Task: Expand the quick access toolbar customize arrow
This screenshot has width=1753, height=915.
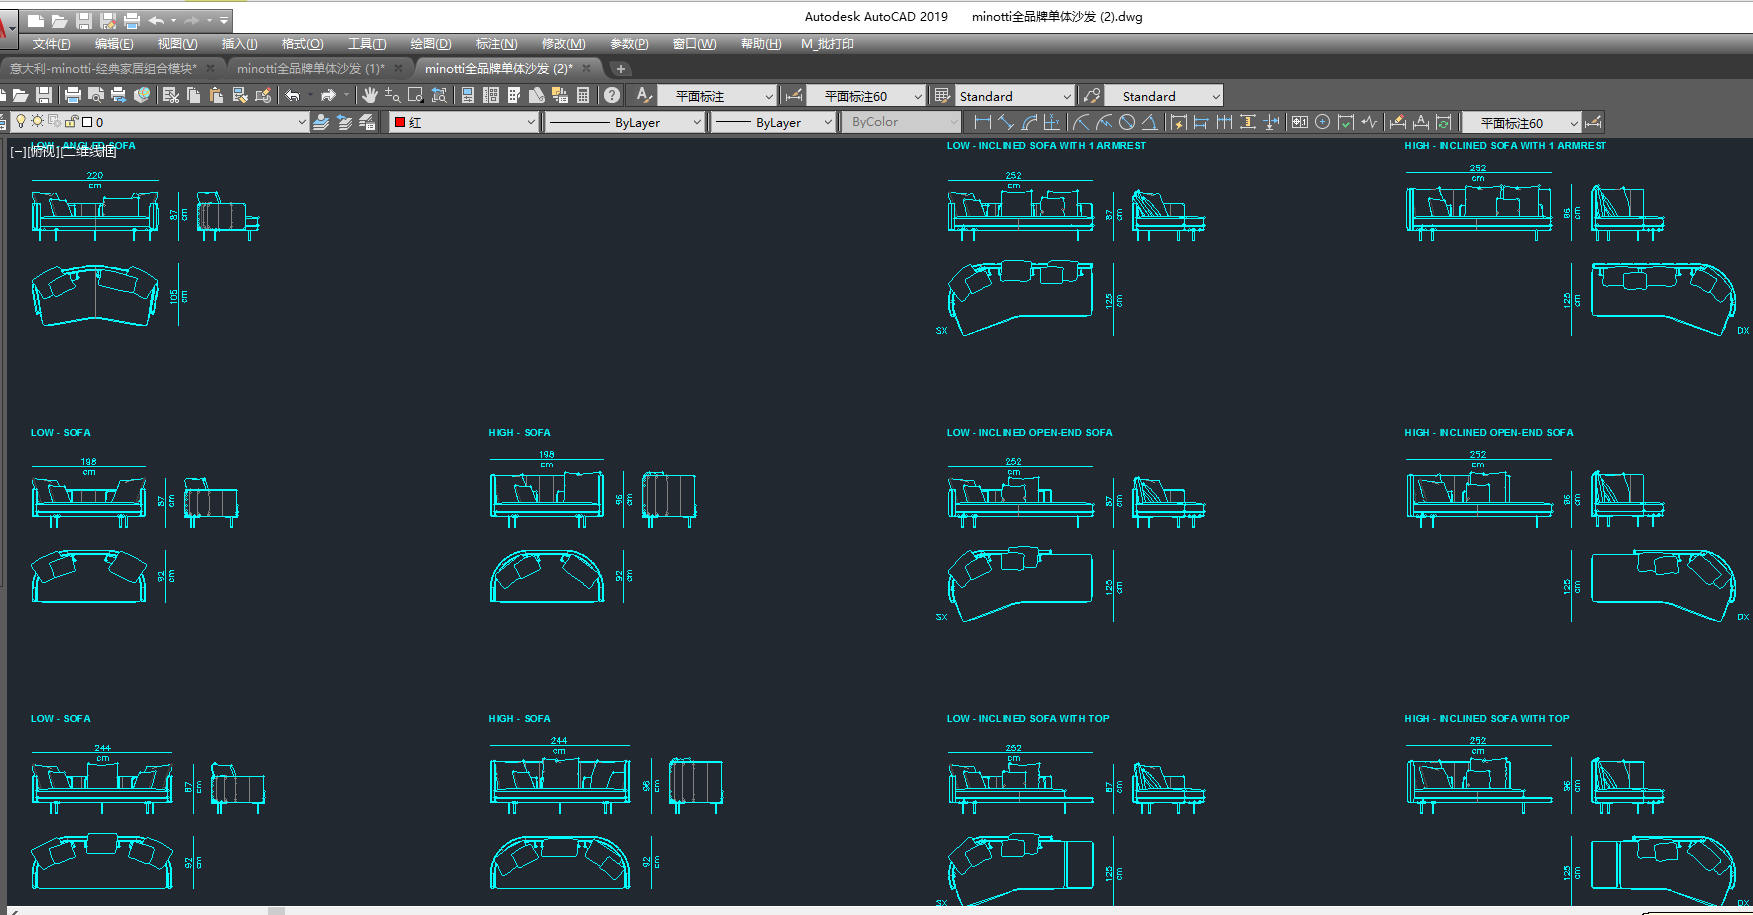Action: click(224, 20)
